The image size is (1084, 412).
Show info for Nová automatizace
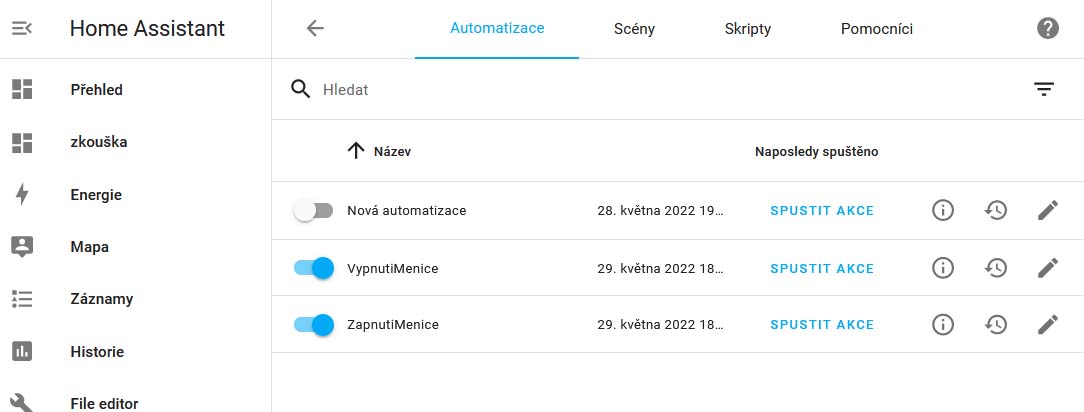tap(942, 211)
